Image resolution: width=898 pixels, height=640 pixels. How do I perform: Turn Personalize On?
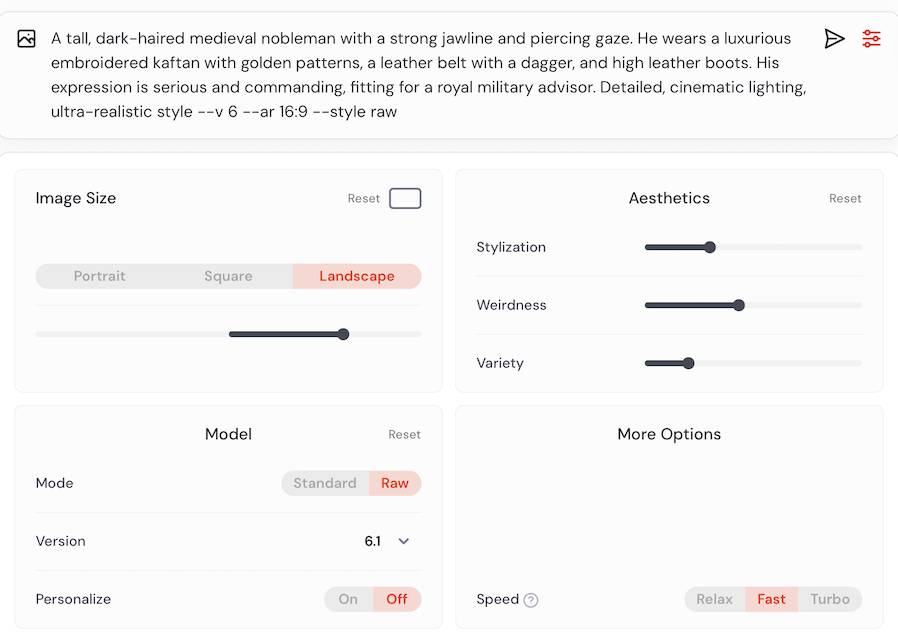pyautogui.click(x=348, y=599)
